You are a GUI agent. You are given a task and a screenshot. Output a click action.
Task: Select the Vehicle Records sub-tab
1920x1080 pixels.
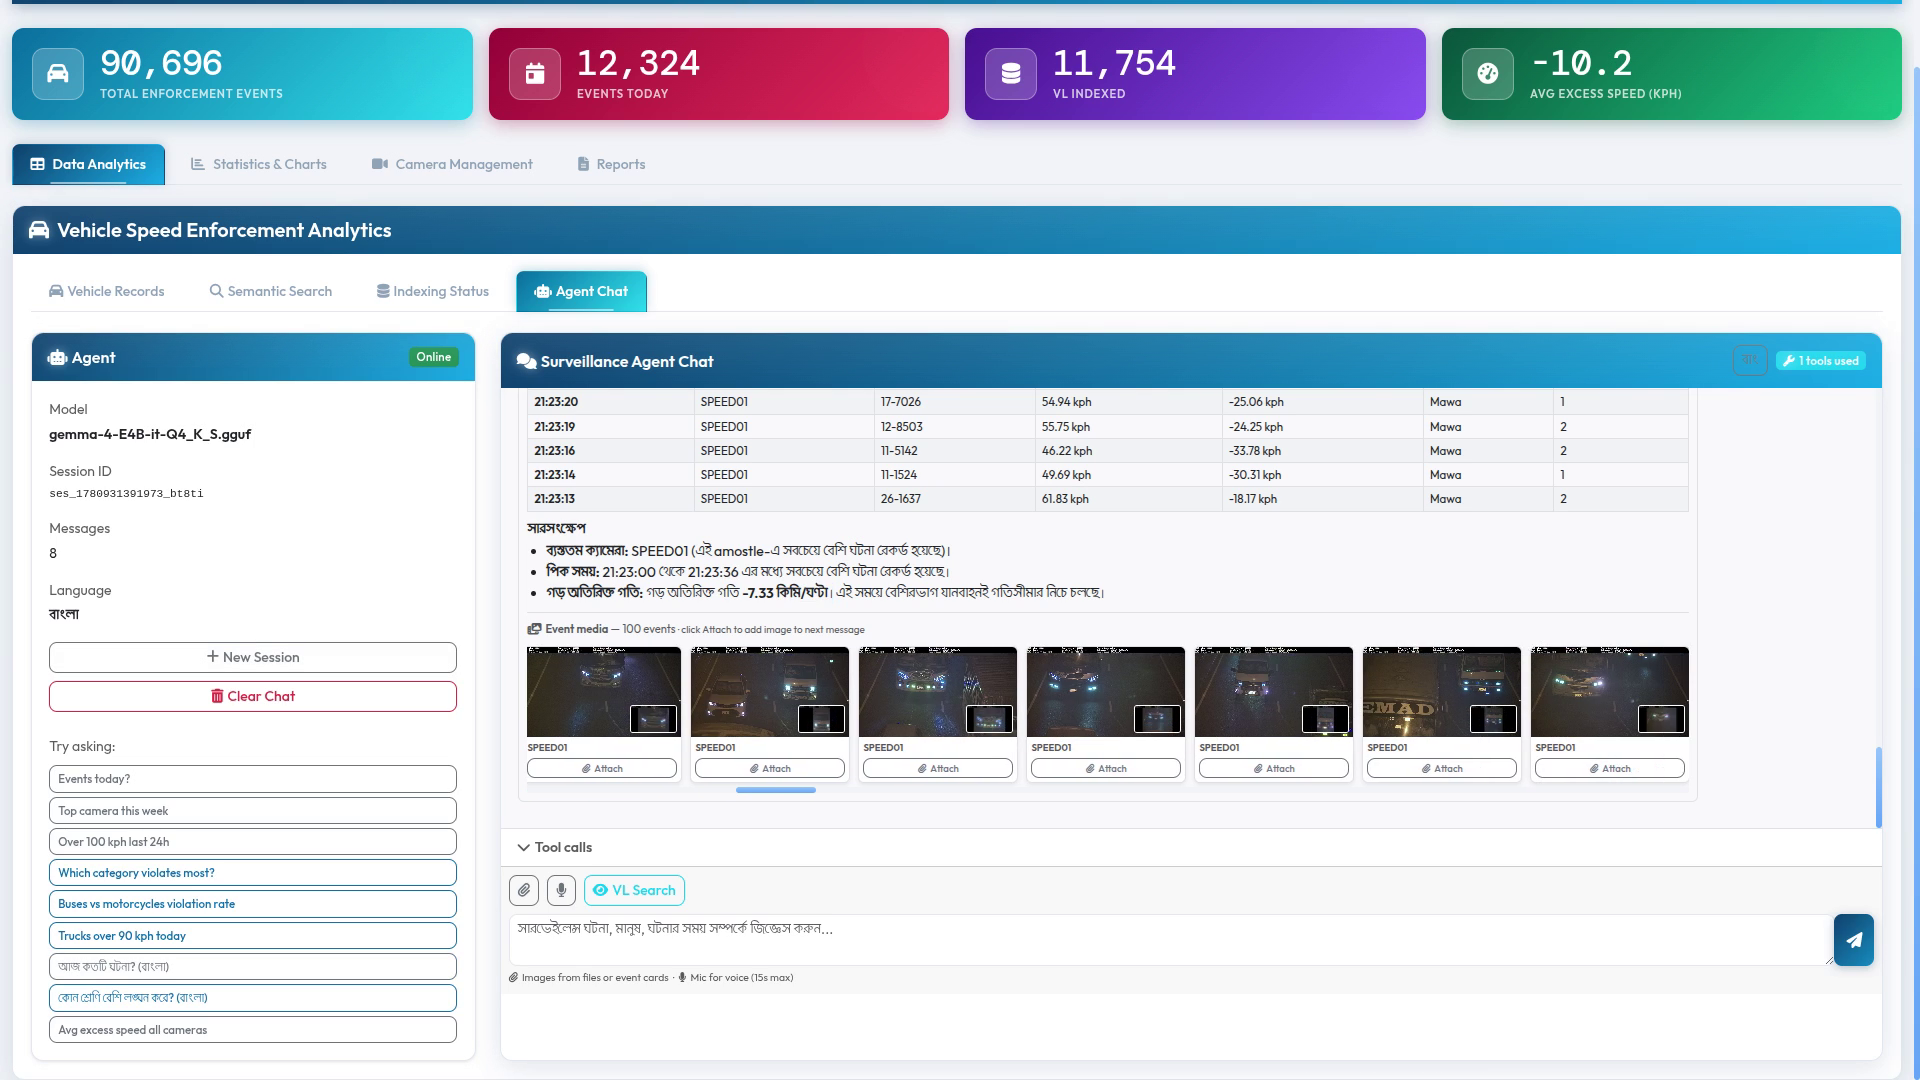coord(106,291)
